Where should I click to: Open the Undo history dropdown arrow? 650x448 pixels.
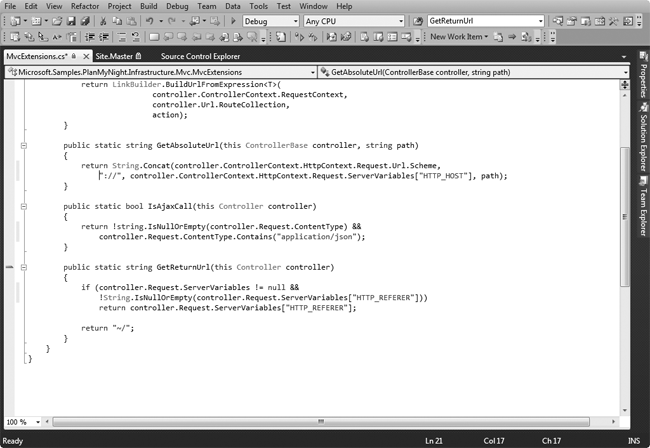tap(161, 21)
